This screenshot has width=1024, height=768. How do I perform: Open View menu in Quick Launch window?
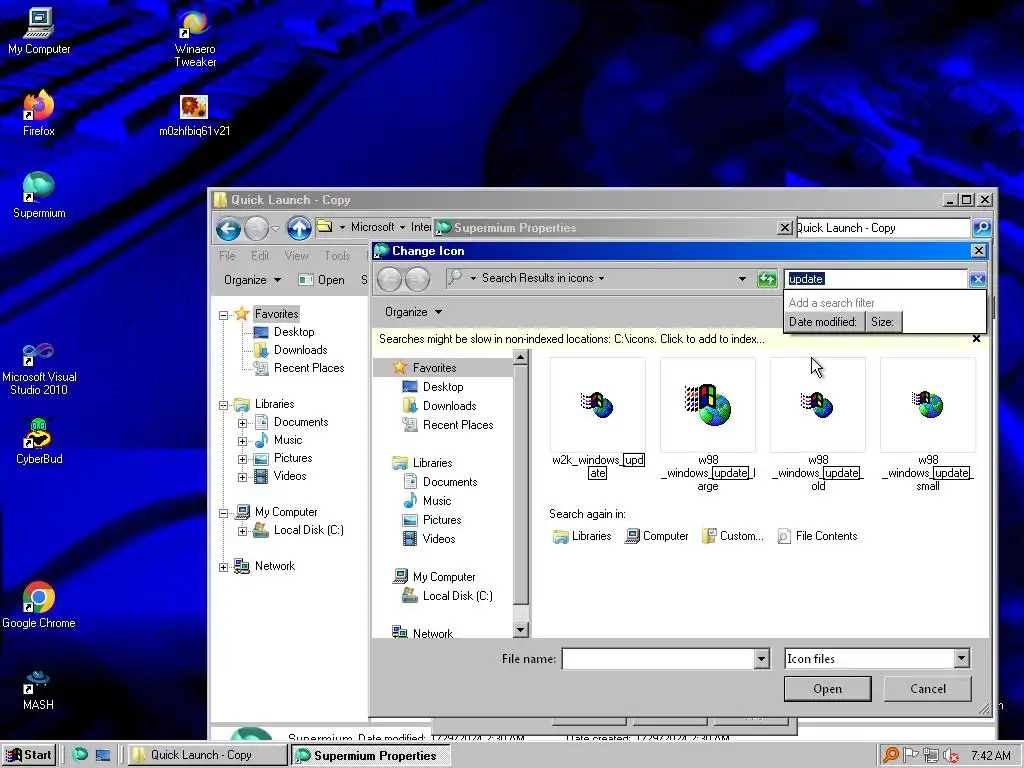click(296, 255)
